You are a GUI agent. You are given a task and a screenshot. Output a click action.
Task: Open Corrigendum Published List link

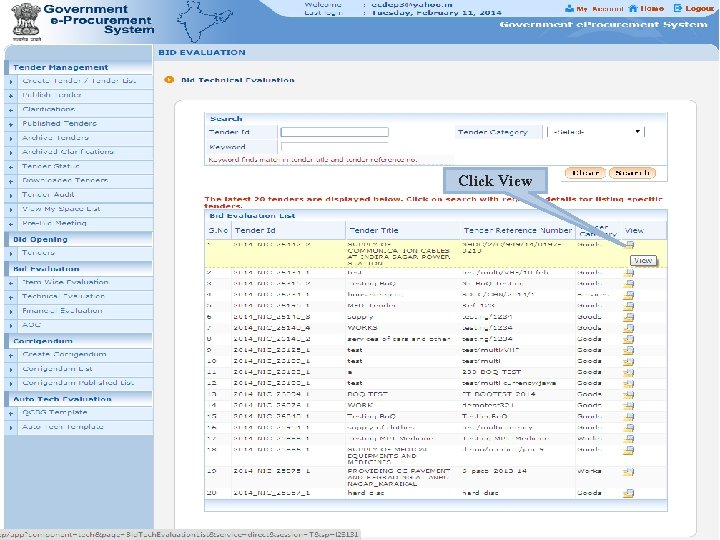click(78, 383)
